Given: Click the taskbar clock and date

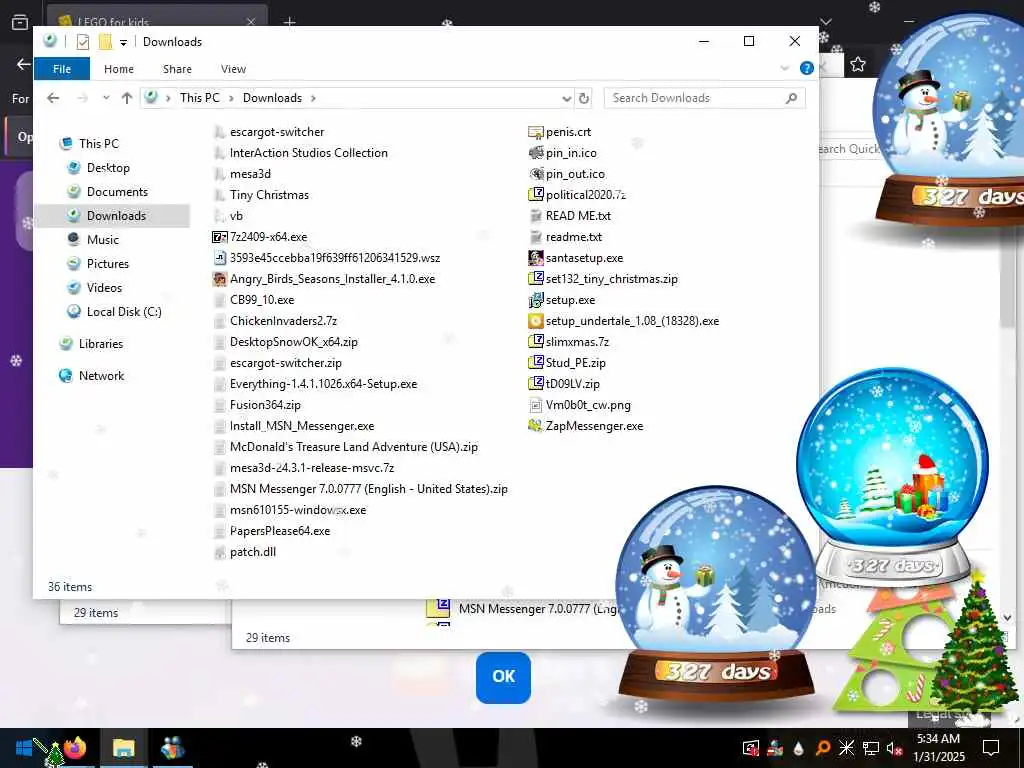Looking at the screenshot, I should pyautogui.click(x=938, y=748).
